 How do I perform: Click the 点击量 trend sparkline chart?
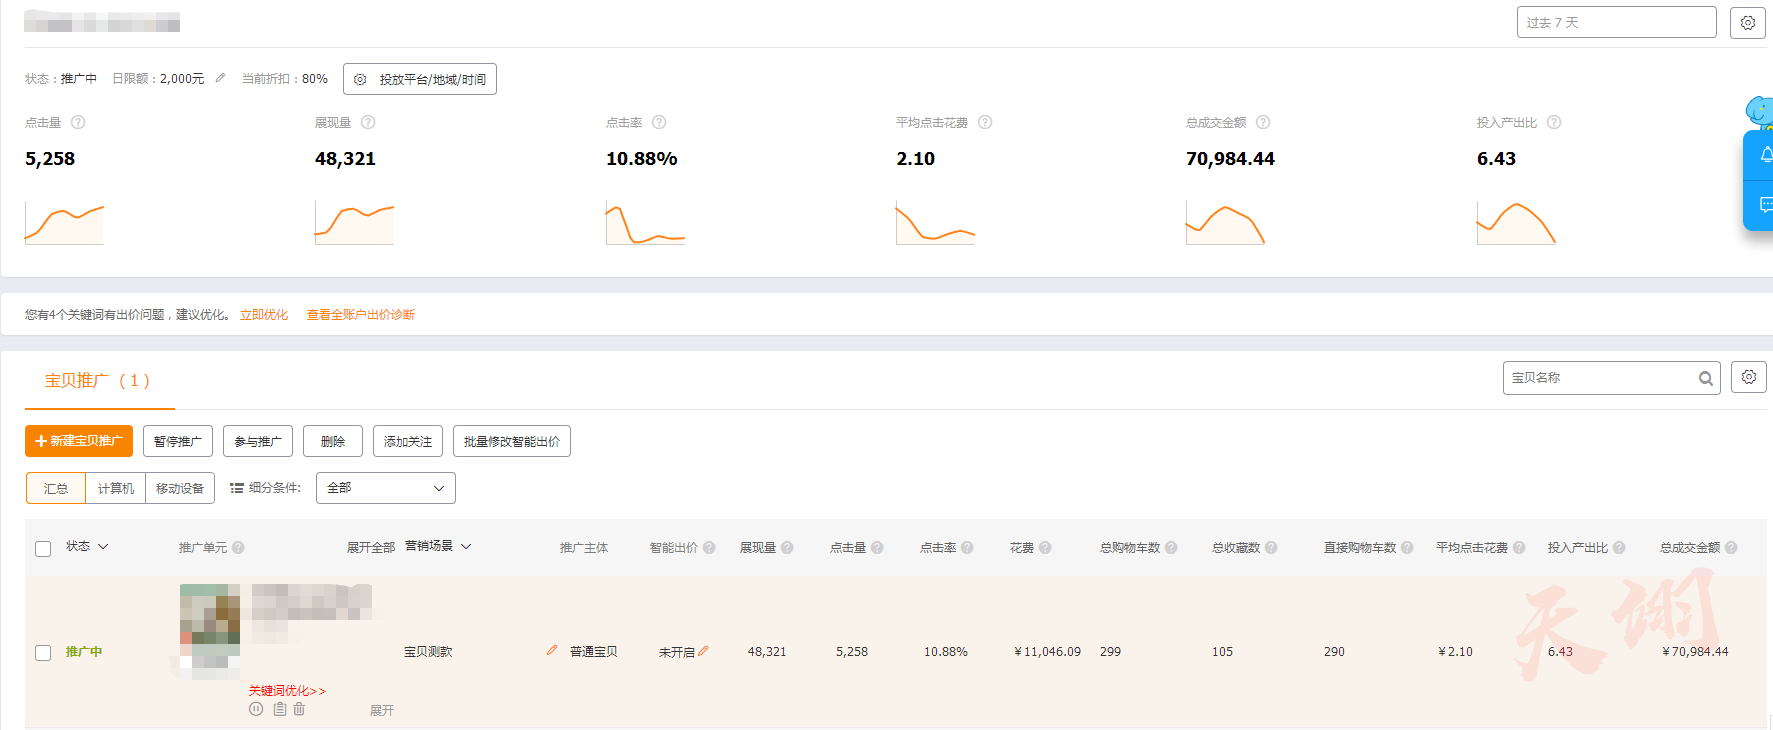click(64, 222)
